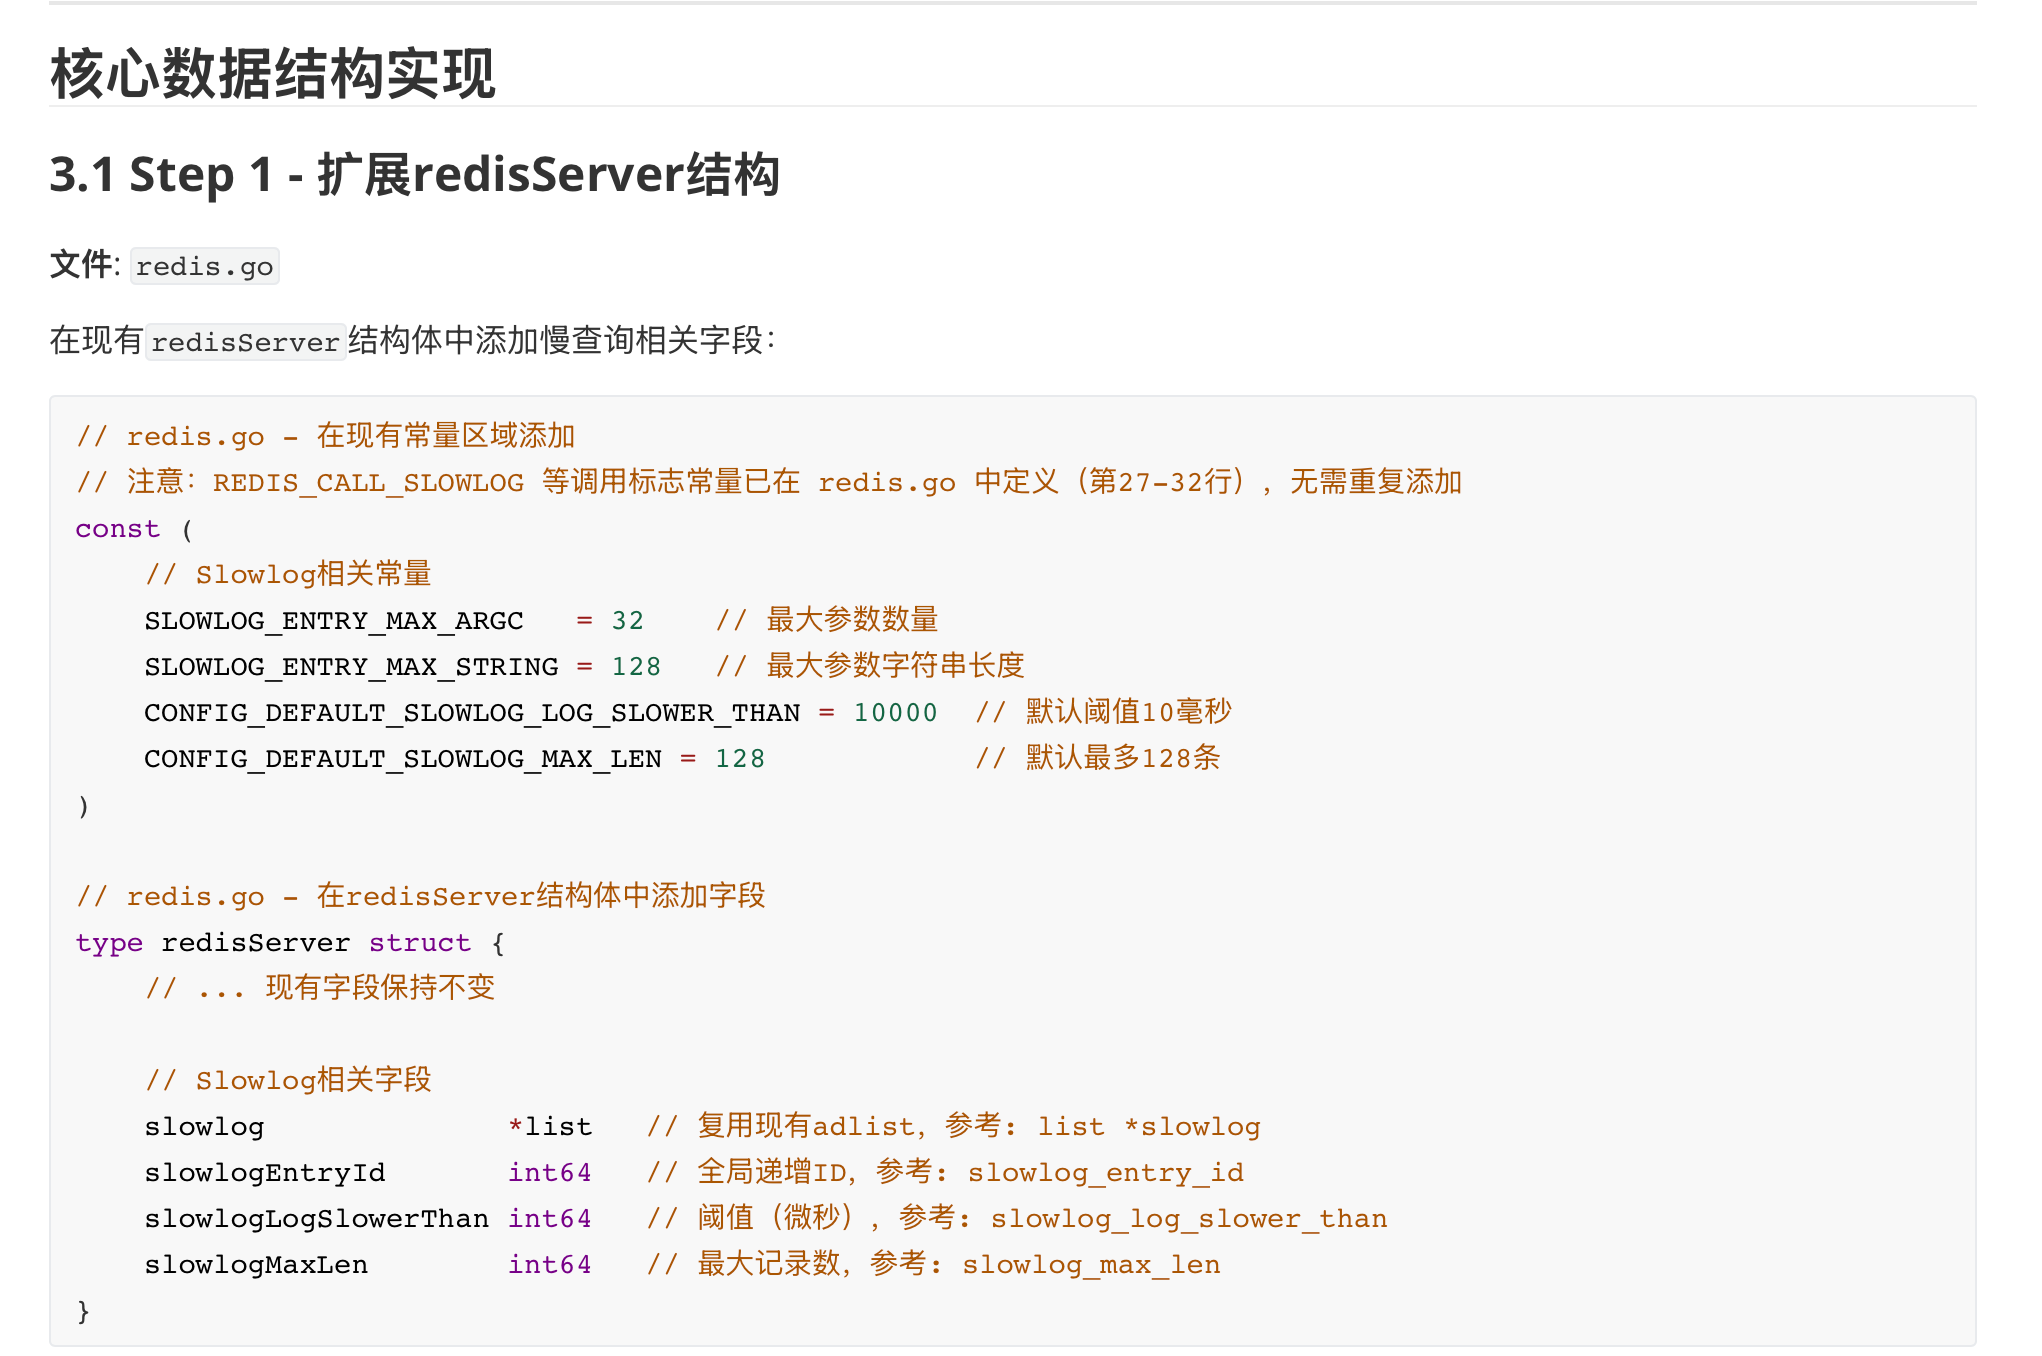Click the comment referencing slowlog_max_len
This screenshot has height=1356, width=2042.
933,1265
